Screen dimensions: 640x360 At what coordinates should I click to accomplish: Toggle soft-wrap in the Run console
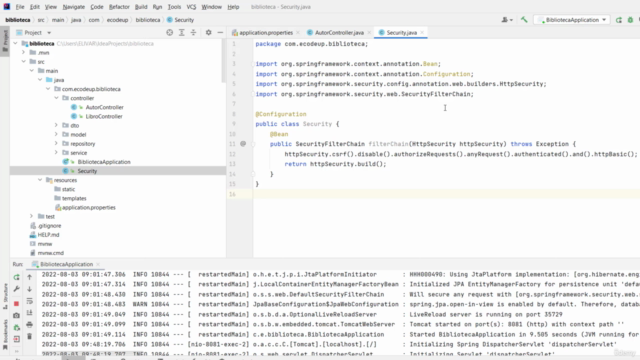29,301
